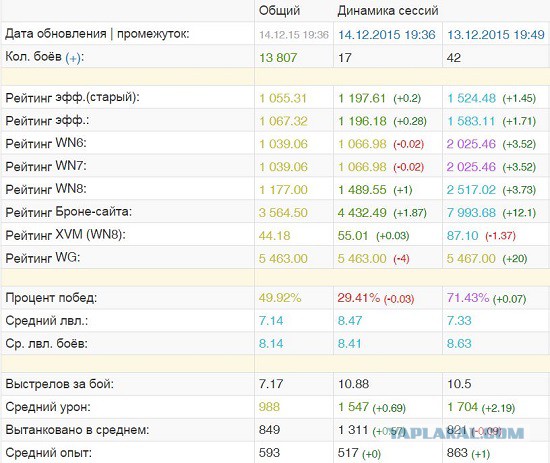Click the (+) link next to Кол. боёв
The height and width of the screenshot is (463, 550).
pyautogui.click(x=74, y=58)
